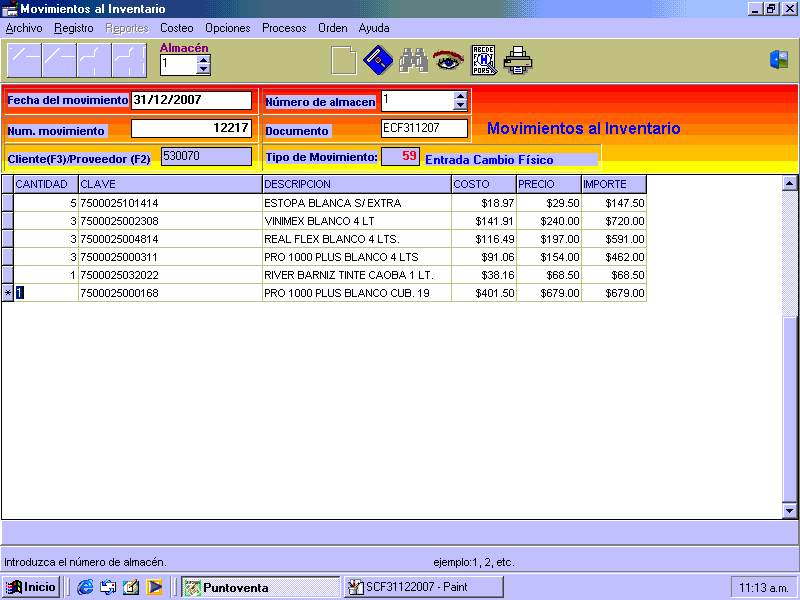Launch Internet Explorer from quick launch
This screenshot has height=600, width=800.
[85, 587]
